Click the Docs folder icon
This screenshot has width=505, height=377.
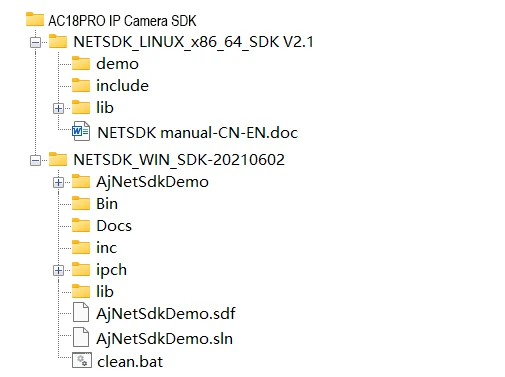(x=81, y=225)
